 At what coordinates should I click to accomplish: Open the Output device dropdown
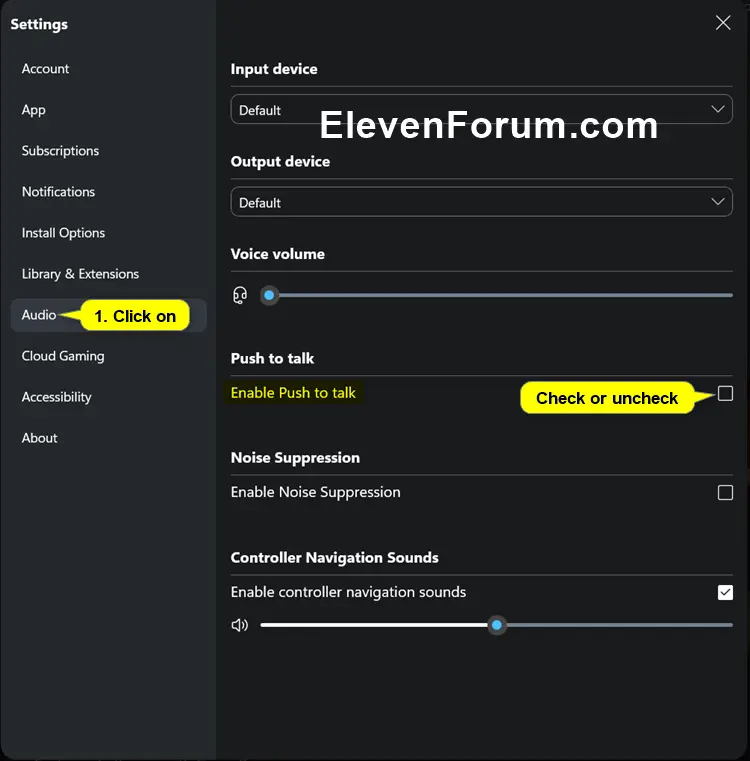pos(481,202)
